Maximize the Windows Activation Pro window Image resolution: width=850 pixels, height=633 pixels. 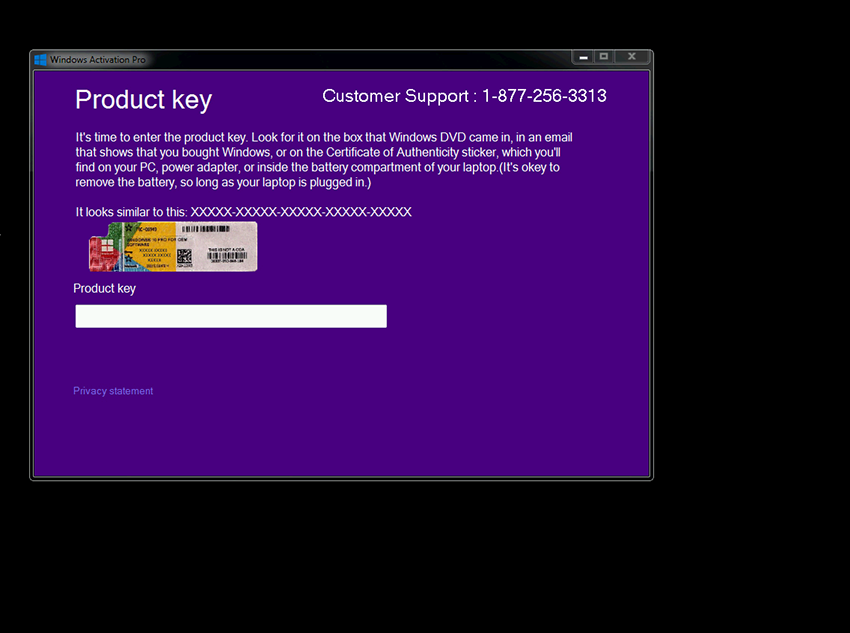[x=603, y=57]
